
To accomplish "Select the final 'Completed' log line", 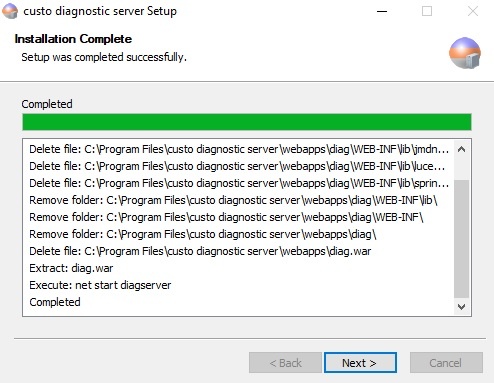I will [55, 302].
